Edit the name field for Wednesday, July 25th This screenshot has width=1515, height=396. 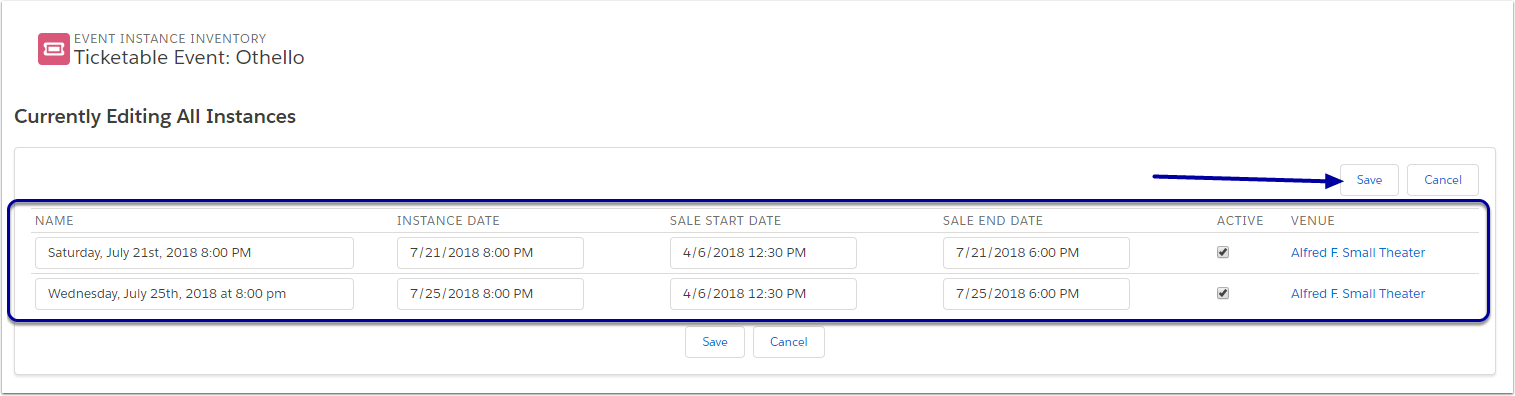pyautogui.click(x=194, y=294)
